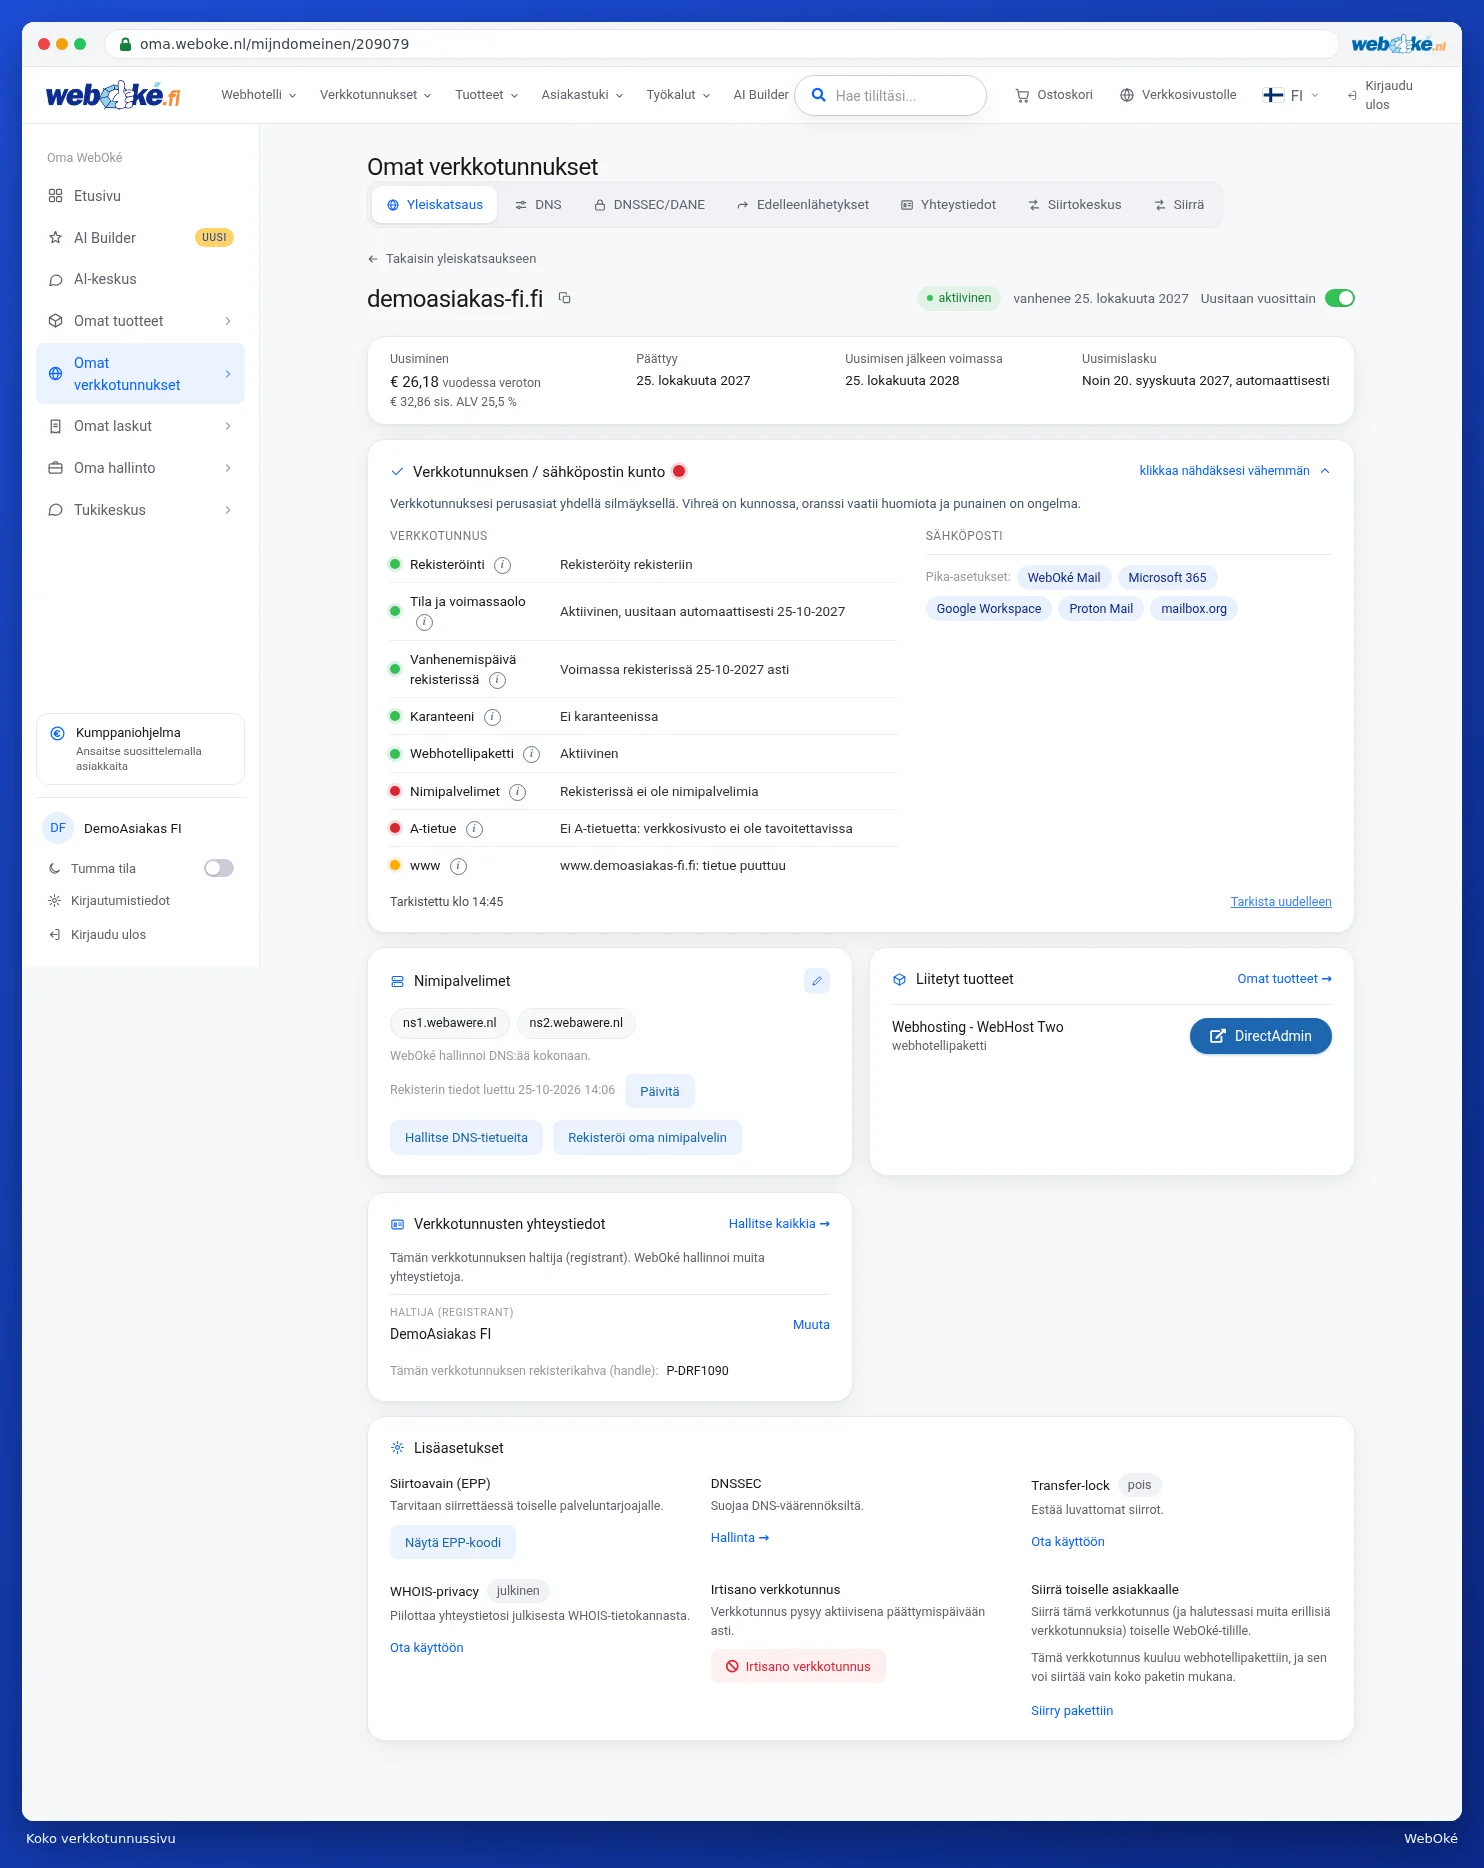Image resolution: width=1484 pixels, height=1868 pixels.
Task: Open the Kumppaniohjelma partner program card
Action: pyautogui.click(x=140, y=749)
